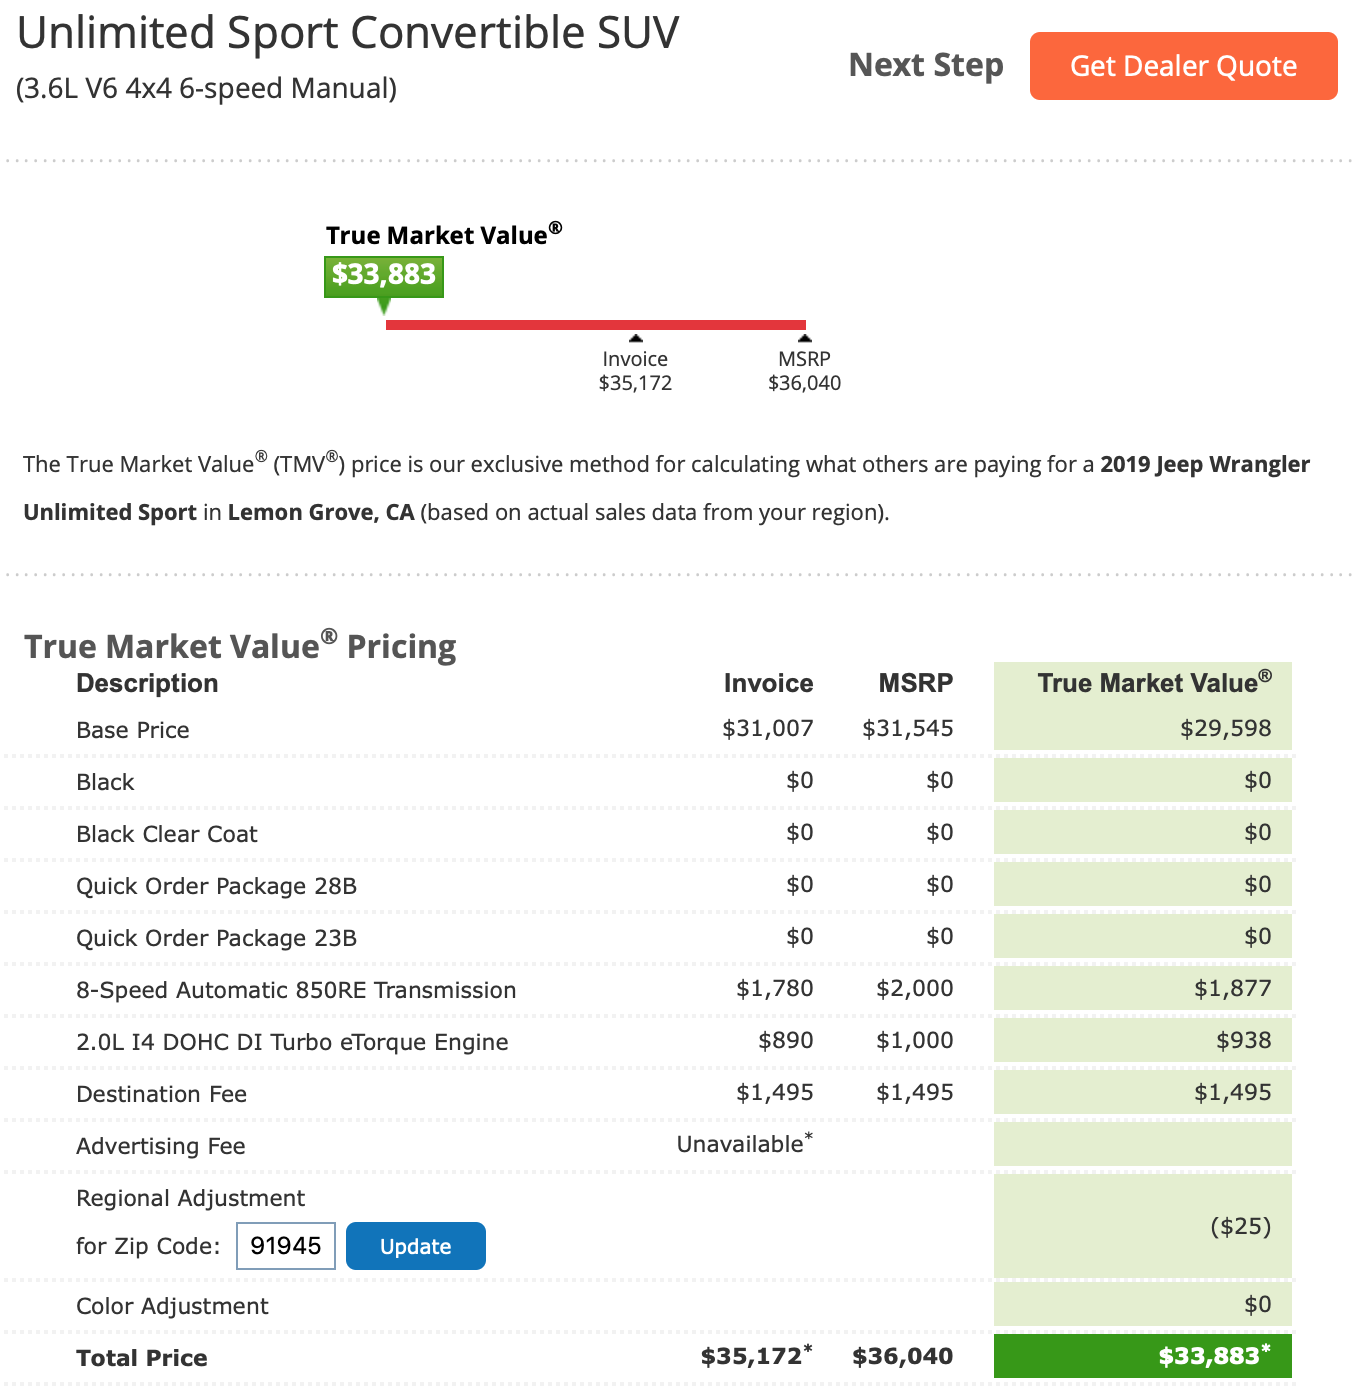Click the zip code field showing 91945
This screenshot has height=1388, width=1370.
(x=286, y=1246)
